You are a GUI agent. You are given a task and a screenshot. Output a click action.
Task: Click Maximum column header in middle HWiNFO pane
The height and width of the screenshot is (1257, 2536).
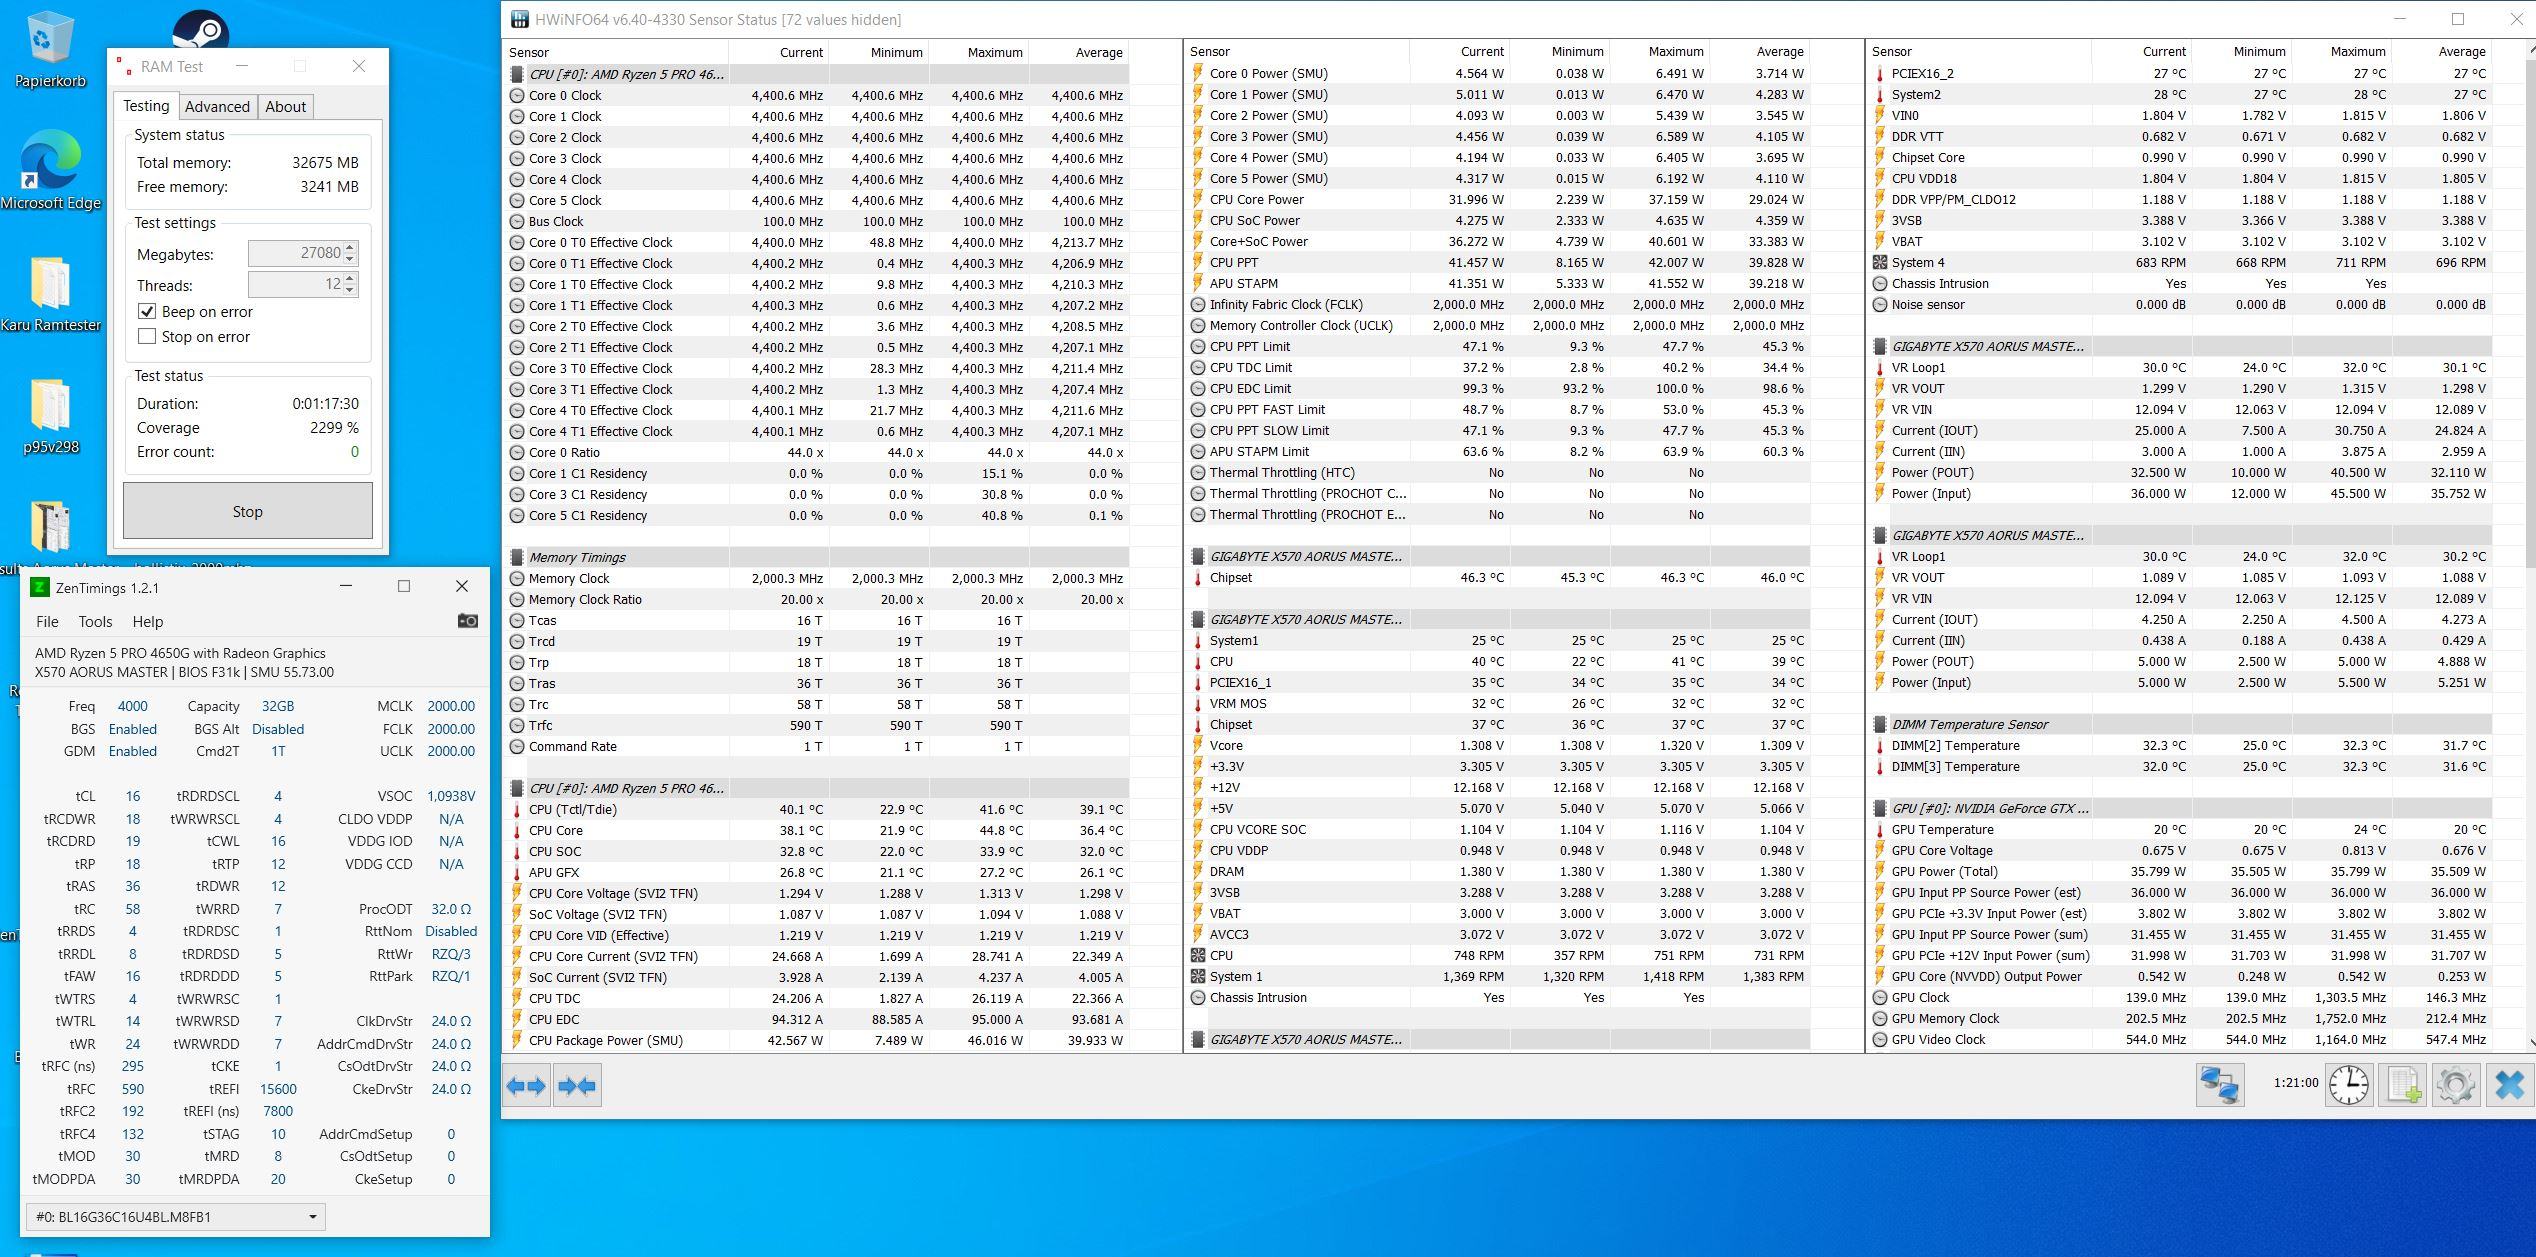click(x=1660, y=51)
